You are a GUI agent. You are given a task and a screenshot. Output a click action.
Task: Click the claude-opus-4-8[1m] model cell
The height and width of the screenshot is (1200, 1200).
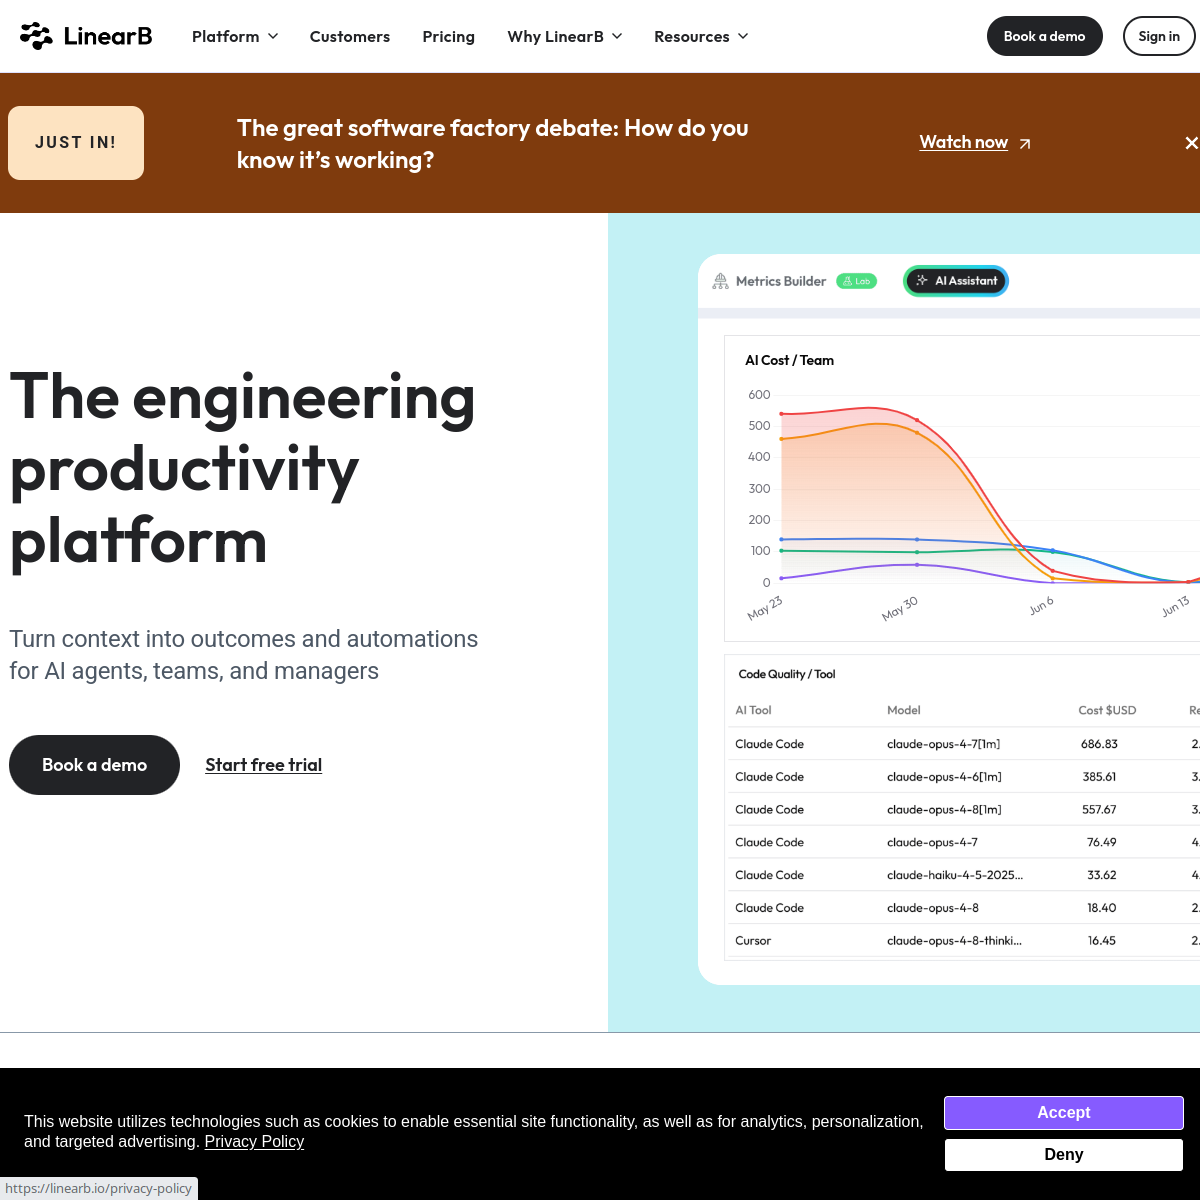coord(944,810)
